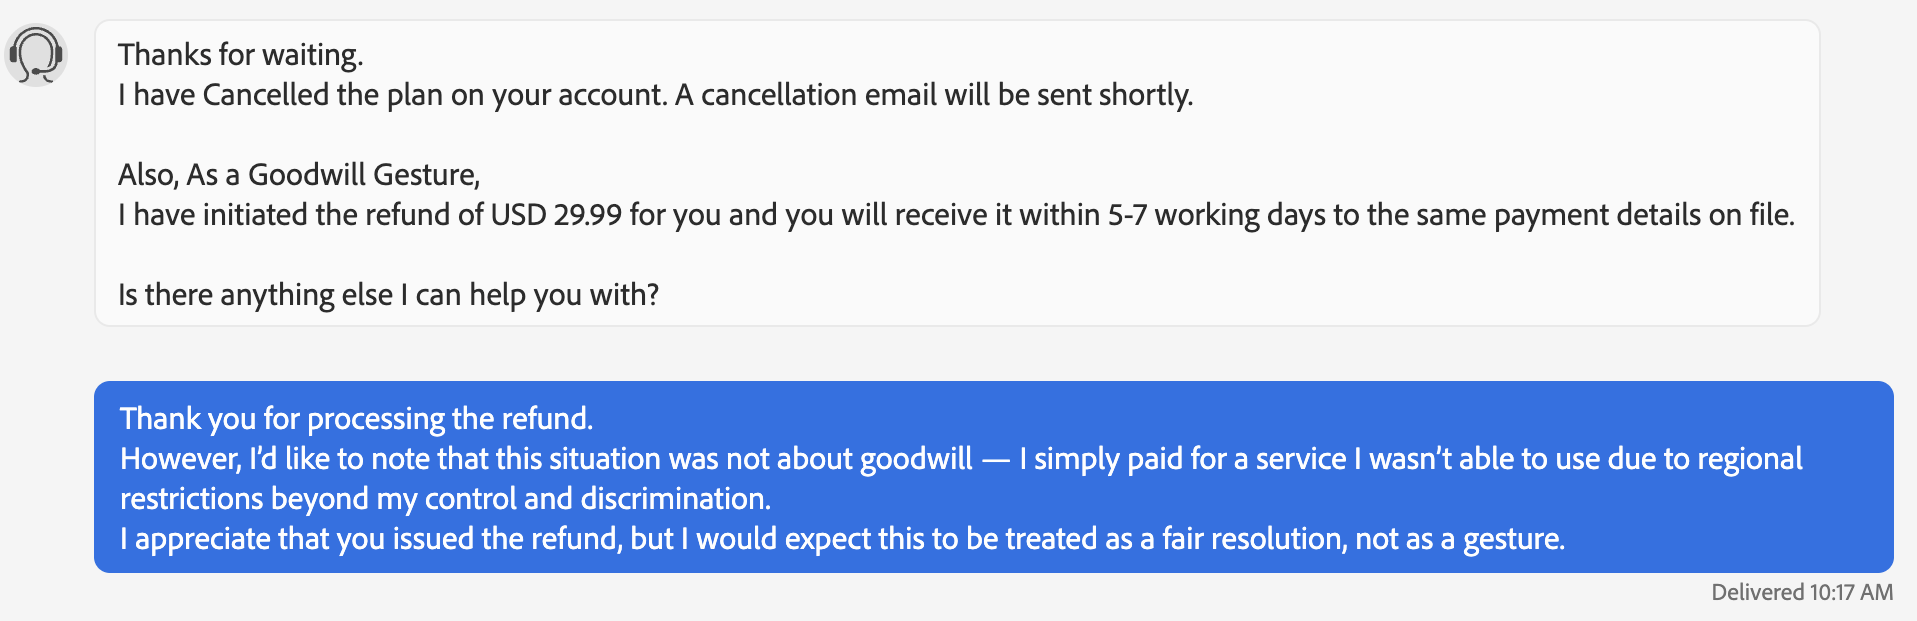This screenshot has width=1917, height=621.
Task: Click the support agent headset avatar
Action: [36, 55]
